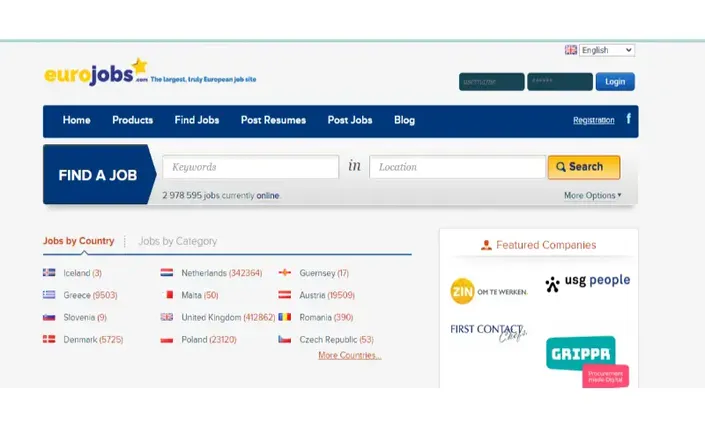705x427 pixels.
Task: Open Iceland (3) jobs link
Action: point(83,273)
